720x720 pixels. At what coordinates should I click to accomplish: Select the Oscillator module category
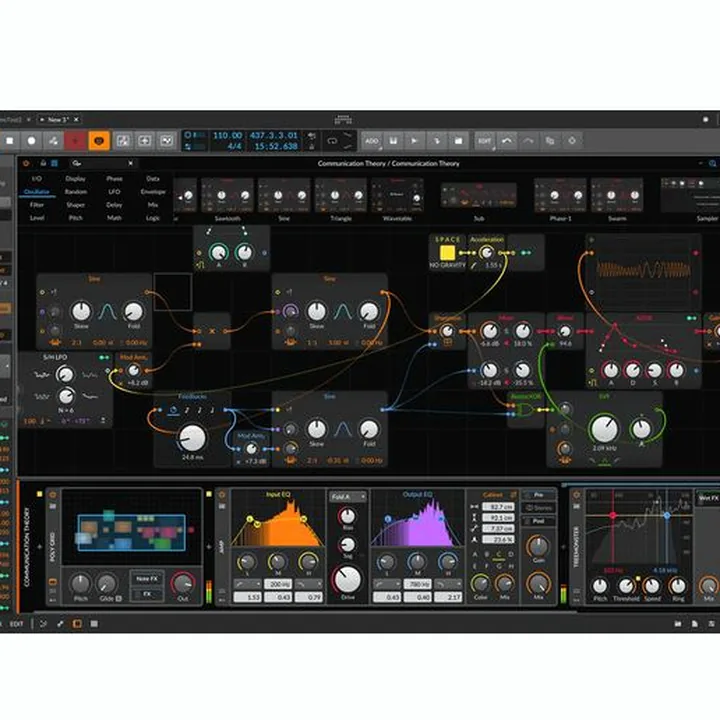[37, 191]
